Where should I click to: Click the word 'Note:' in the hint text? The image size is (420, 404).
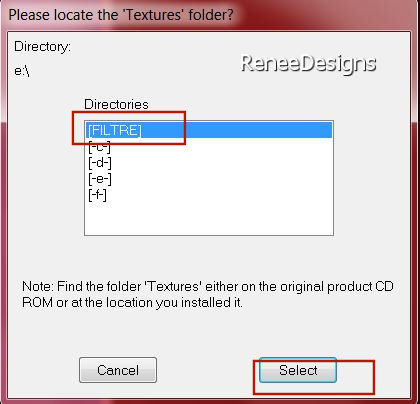tap(38, 286)
